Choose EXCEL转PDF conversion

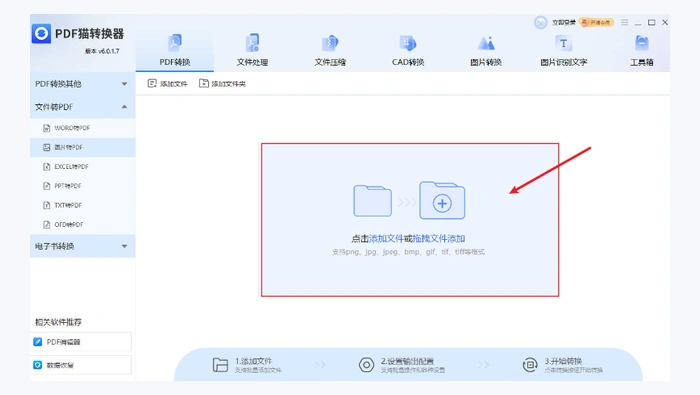click(83, 166)
